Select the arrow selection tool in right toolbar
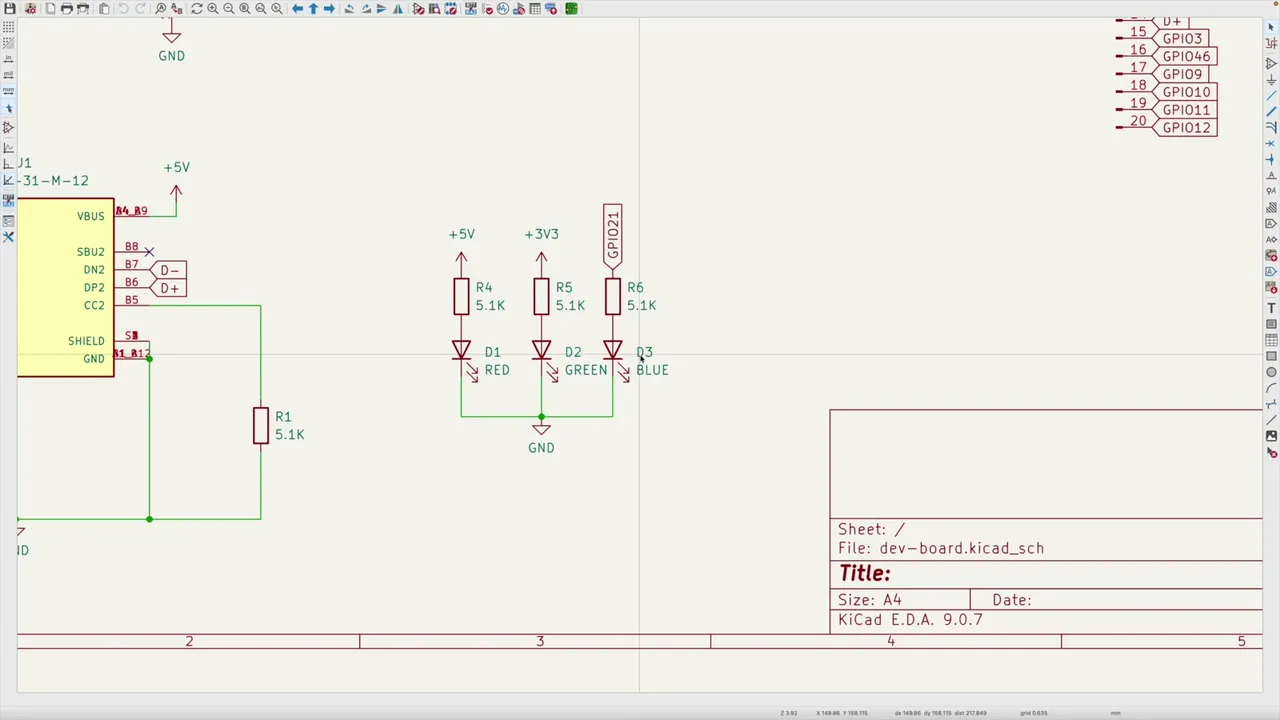The height and width of the screenshot is (720, 1280). coord(1271,27)
